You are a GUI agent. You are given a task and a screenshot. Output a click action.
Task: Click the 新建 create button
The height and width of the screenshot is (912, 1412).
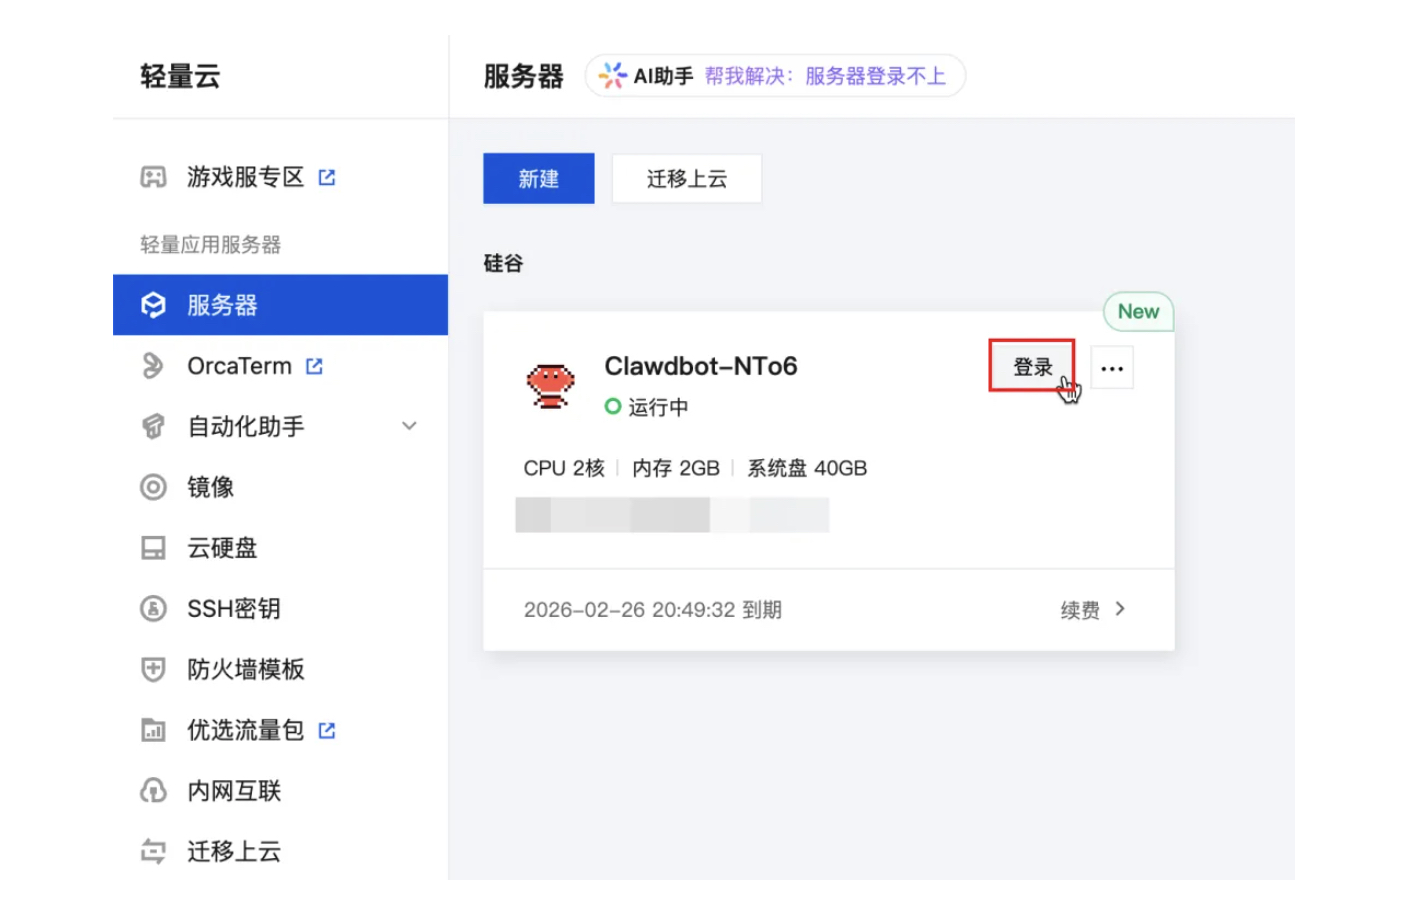click(538, 178)
